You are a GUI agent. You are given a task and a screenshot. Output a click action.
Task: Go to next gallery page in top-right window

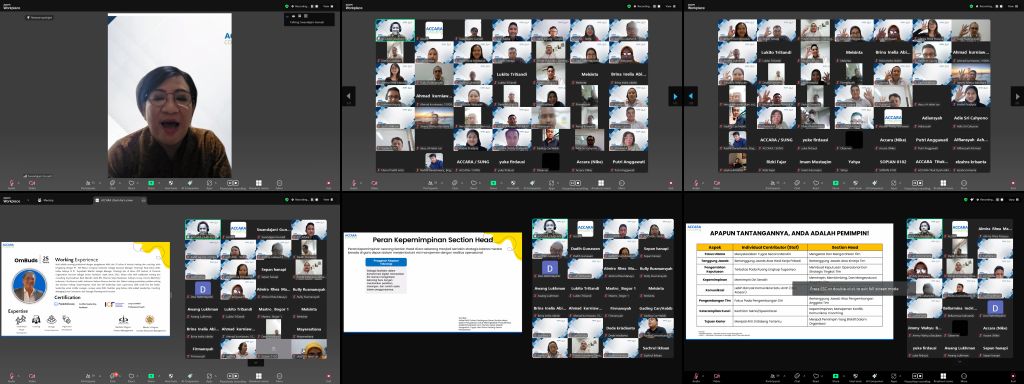[x=1017, y=96]
